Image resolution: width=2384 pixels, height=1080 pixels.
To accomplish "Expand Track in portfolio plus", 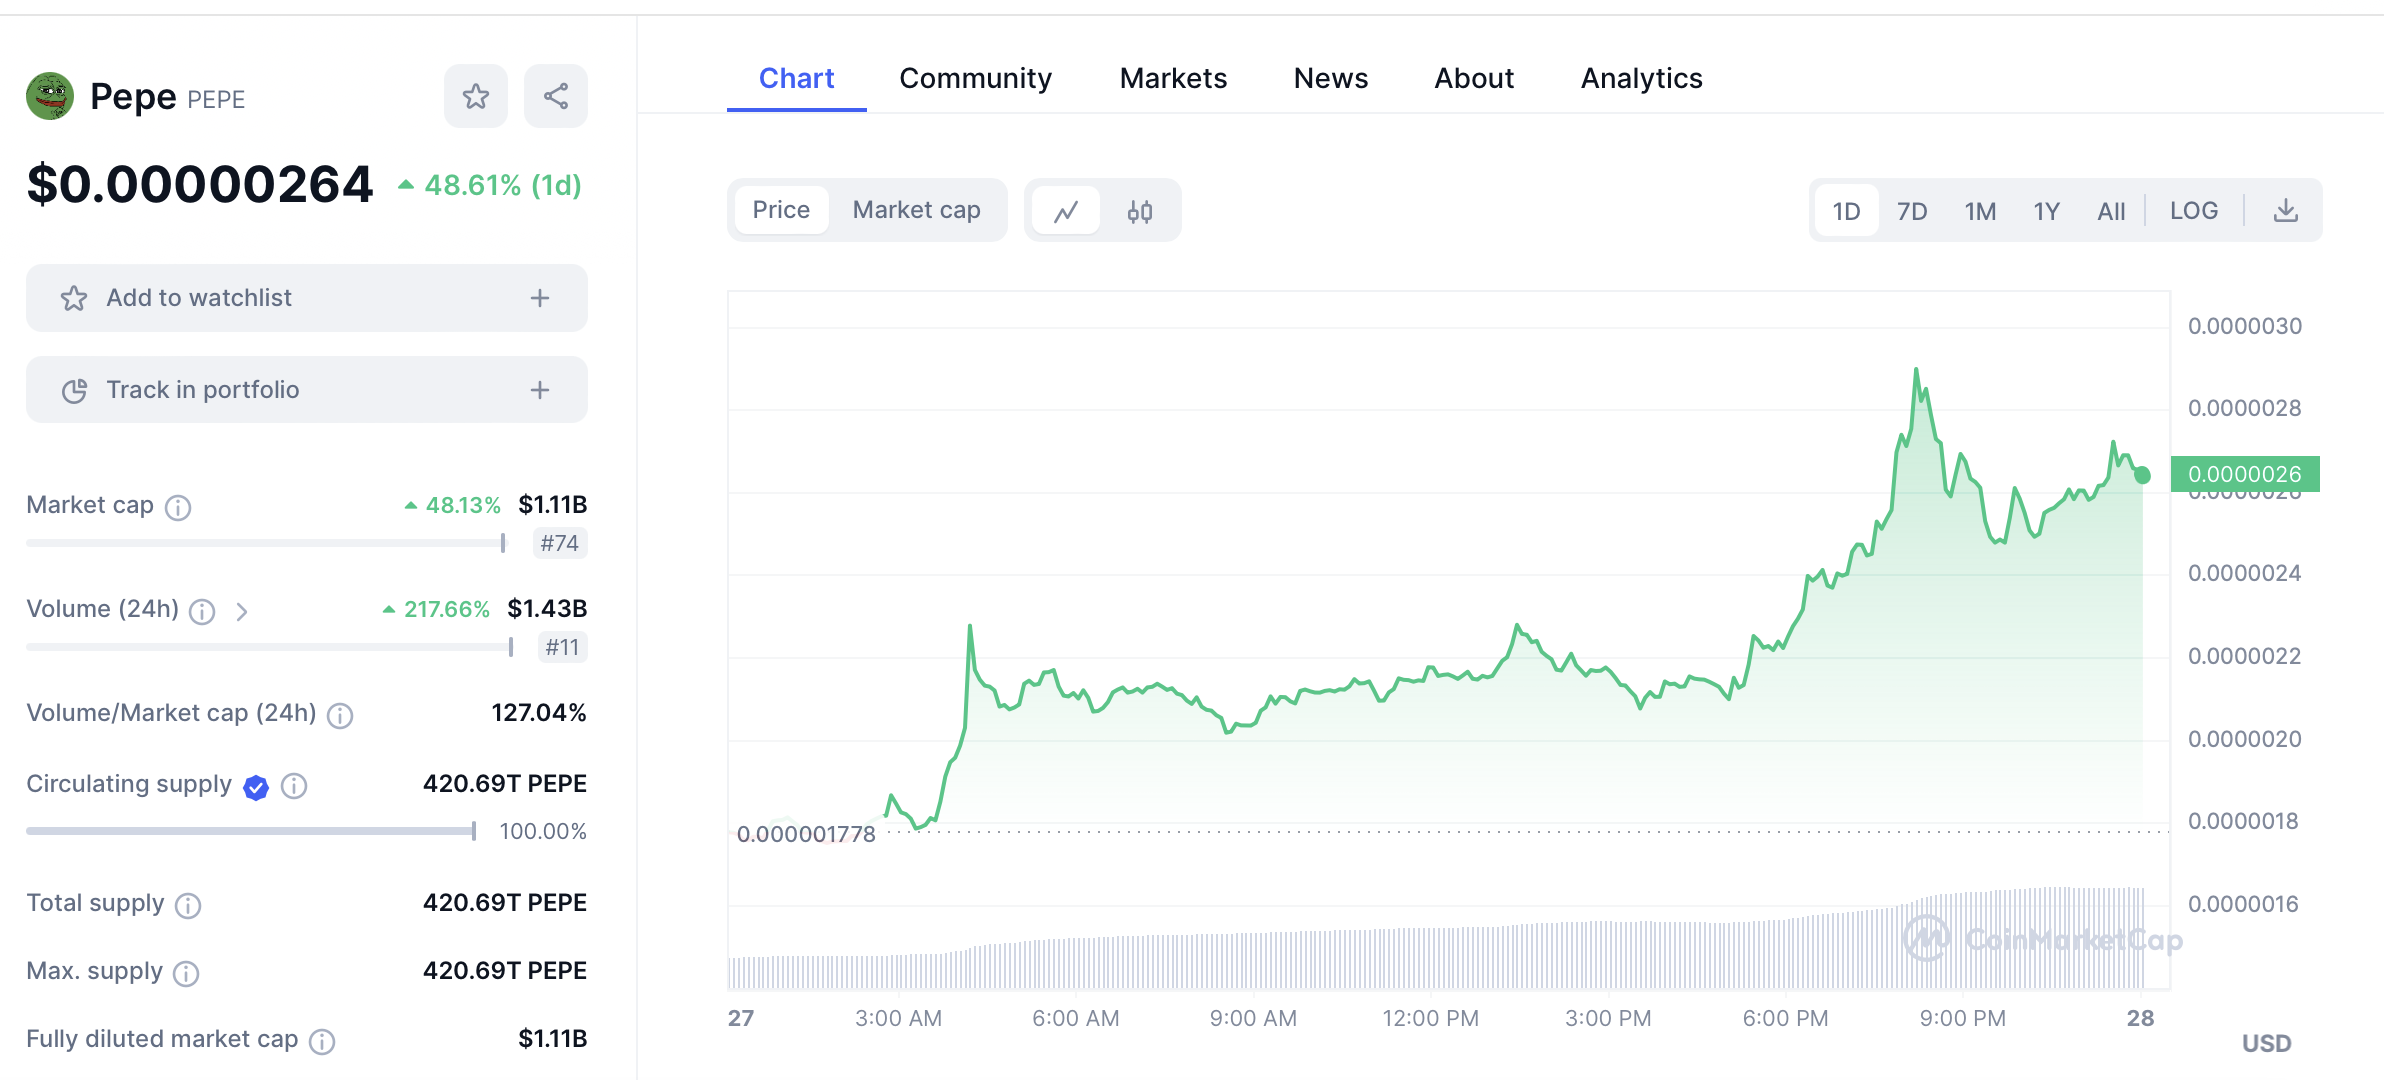I will 540,390.
